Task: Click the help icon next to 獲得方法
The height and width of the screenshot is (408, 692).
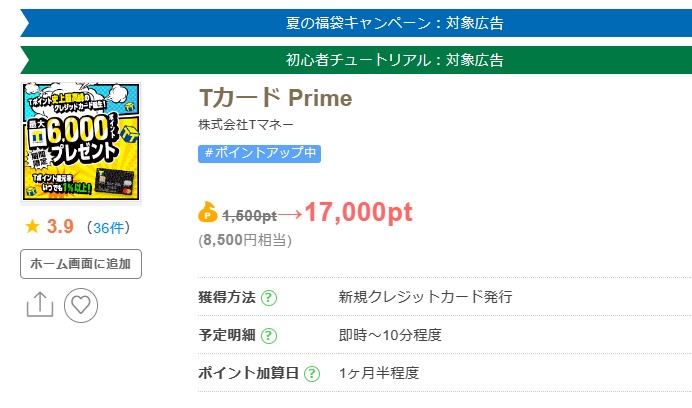Action: pyautogui.click(x=269, y=298)
